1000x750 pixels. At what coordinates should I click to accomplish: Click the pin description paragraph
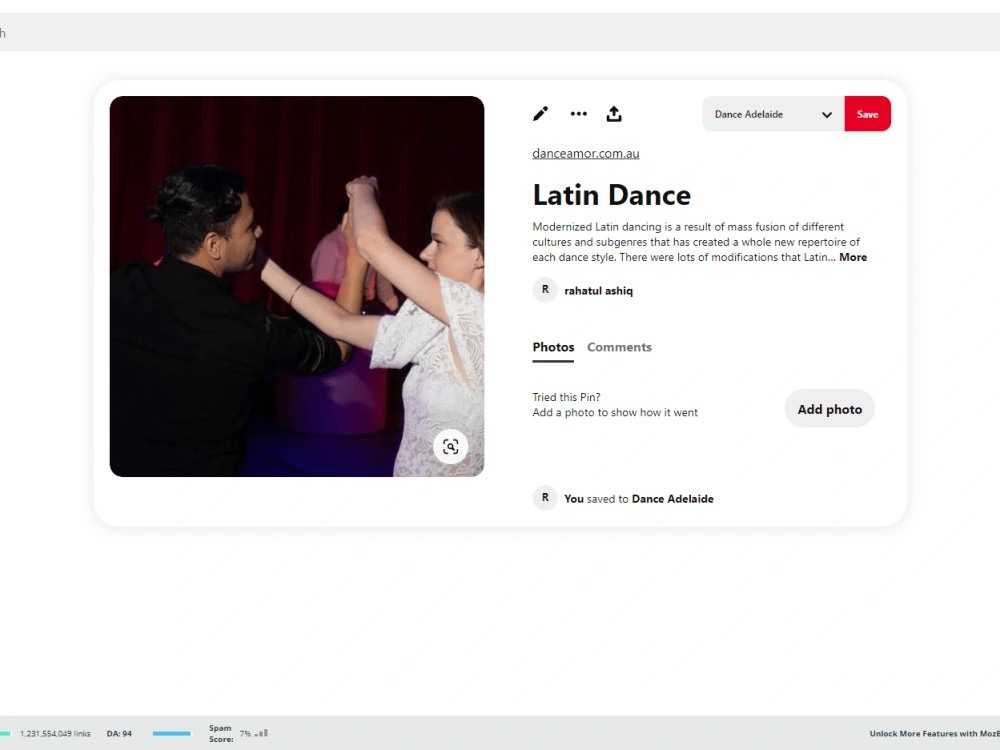(x=700, y=242)
